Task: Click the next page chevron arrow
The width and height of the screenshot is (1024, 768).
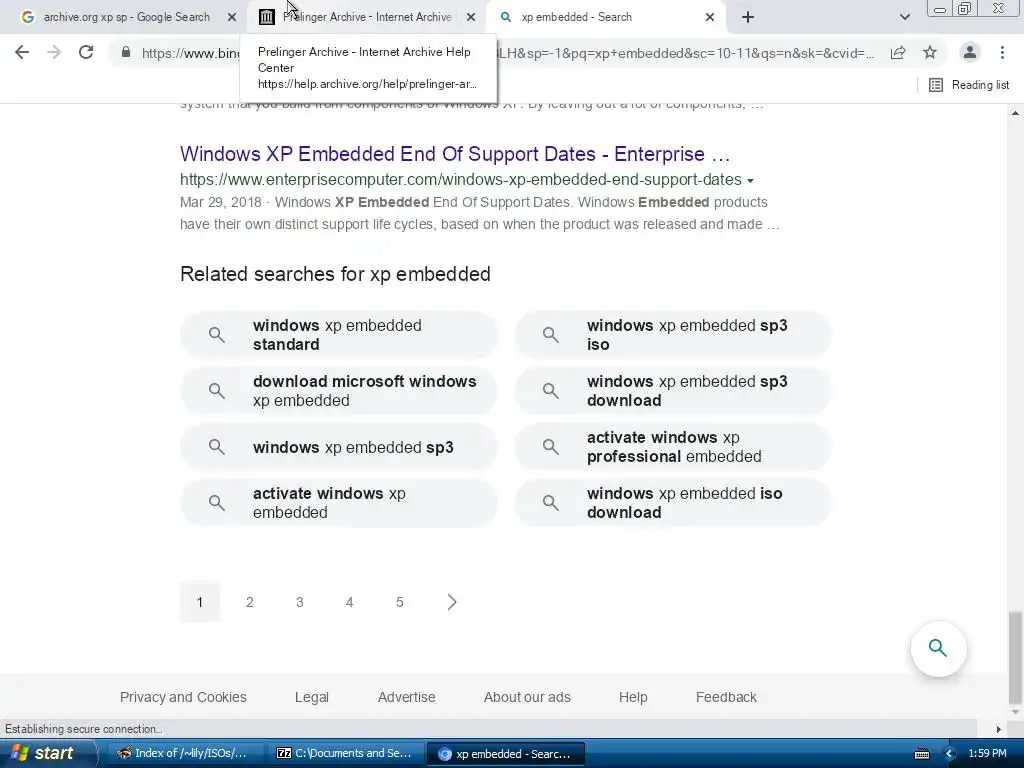Action: tap(452, 602)
